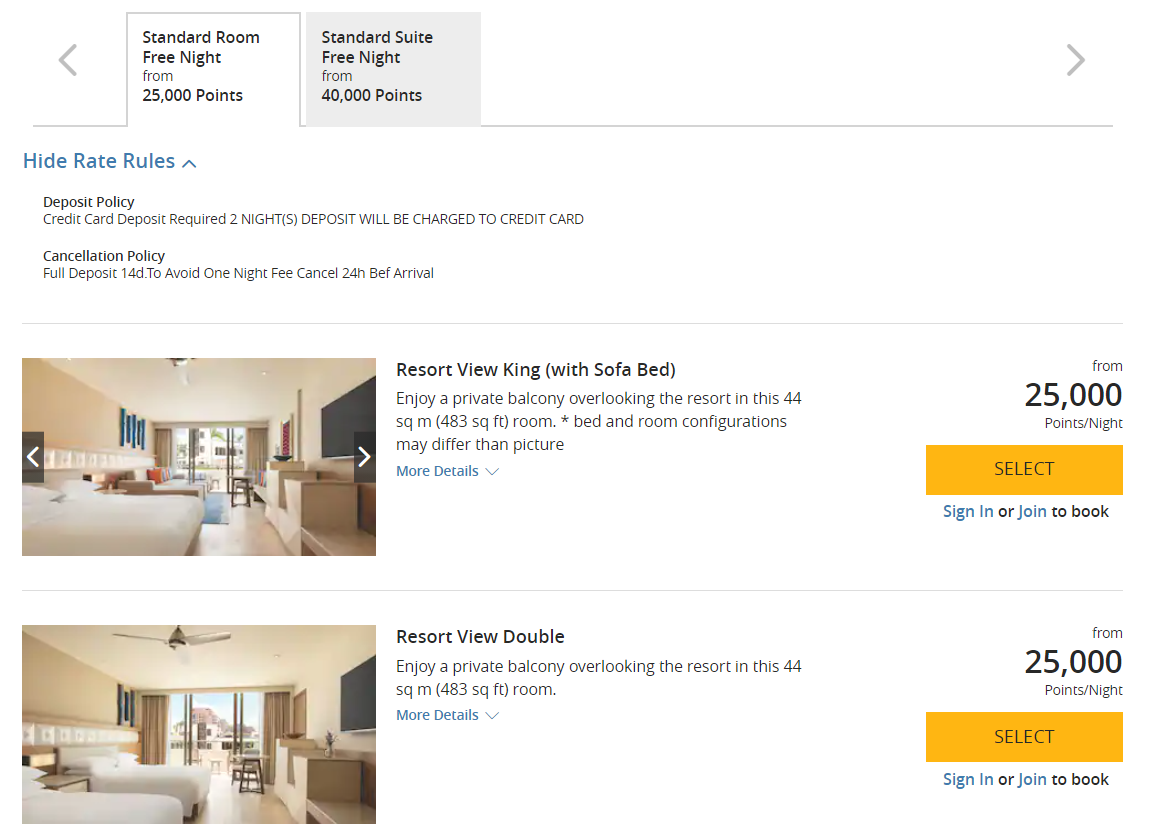Switch to Standard Suite Free Night tab
This screenshot has width=1156, height=837.
tap(393, 67)
